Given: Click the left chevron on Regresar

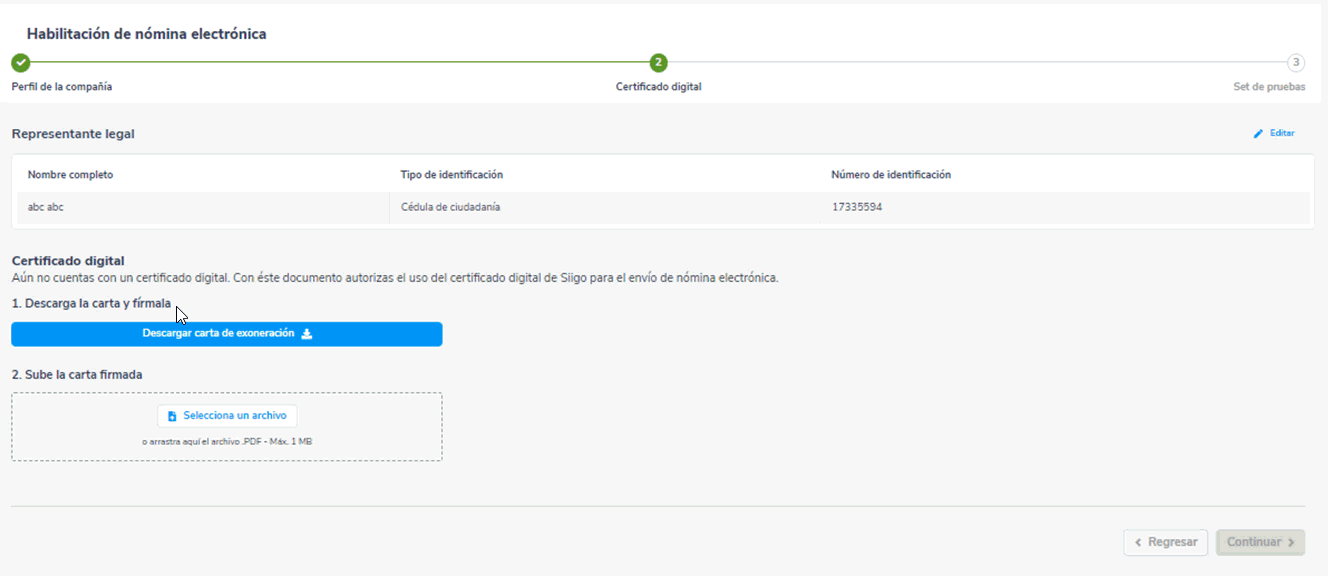Looking at the screenshot, I should click(1137, 542).
